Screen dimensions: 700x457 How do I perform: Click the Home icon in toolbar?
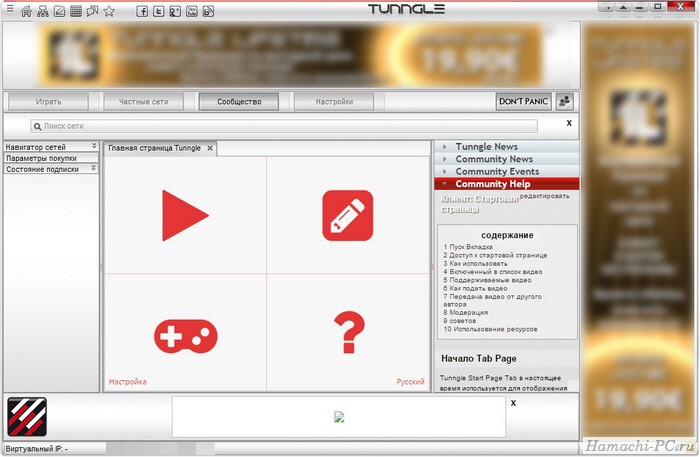pyautogui.click(x=26, y=11)
